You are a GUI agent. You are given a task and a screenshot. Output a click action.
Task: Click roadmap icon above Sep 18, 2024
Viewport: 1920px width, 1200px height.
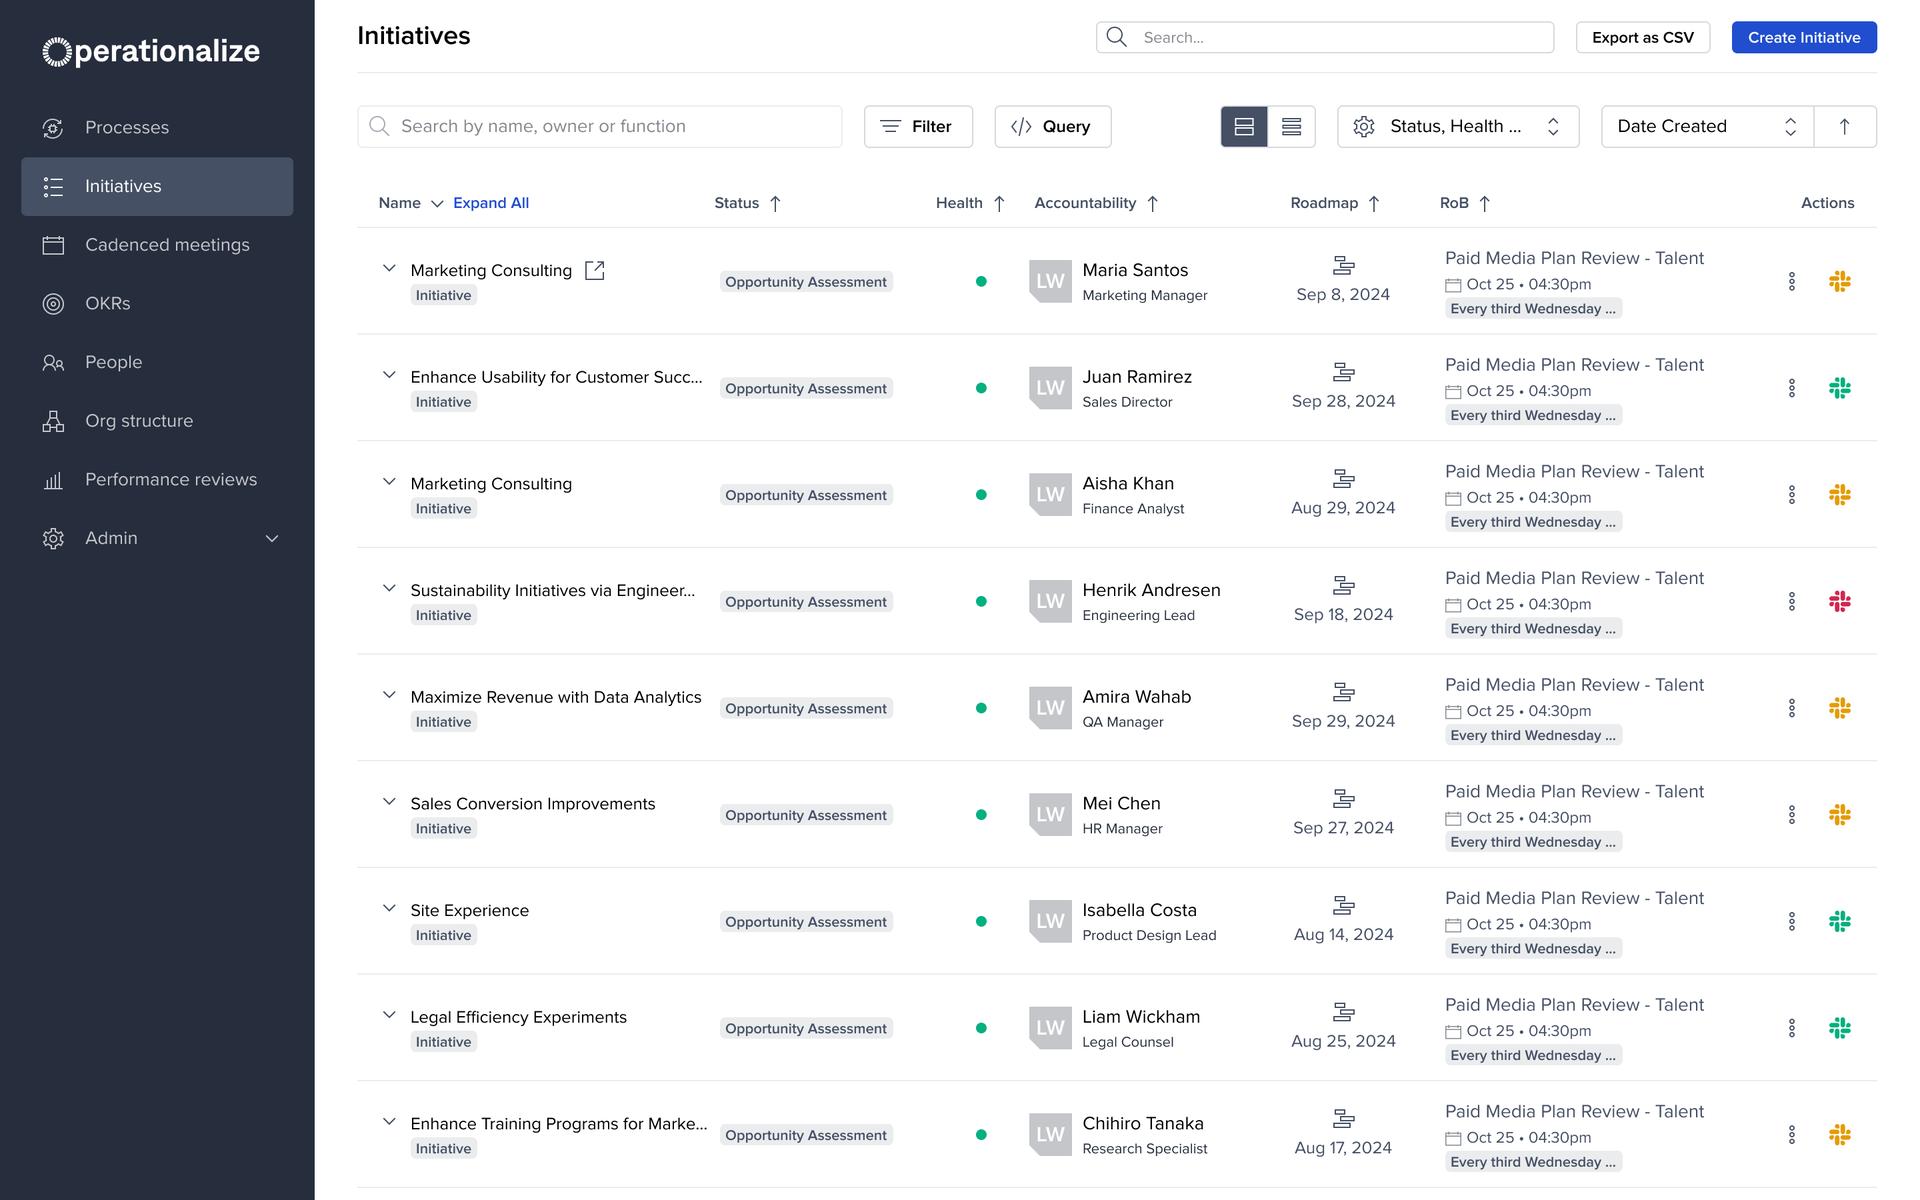point(1343,585)
